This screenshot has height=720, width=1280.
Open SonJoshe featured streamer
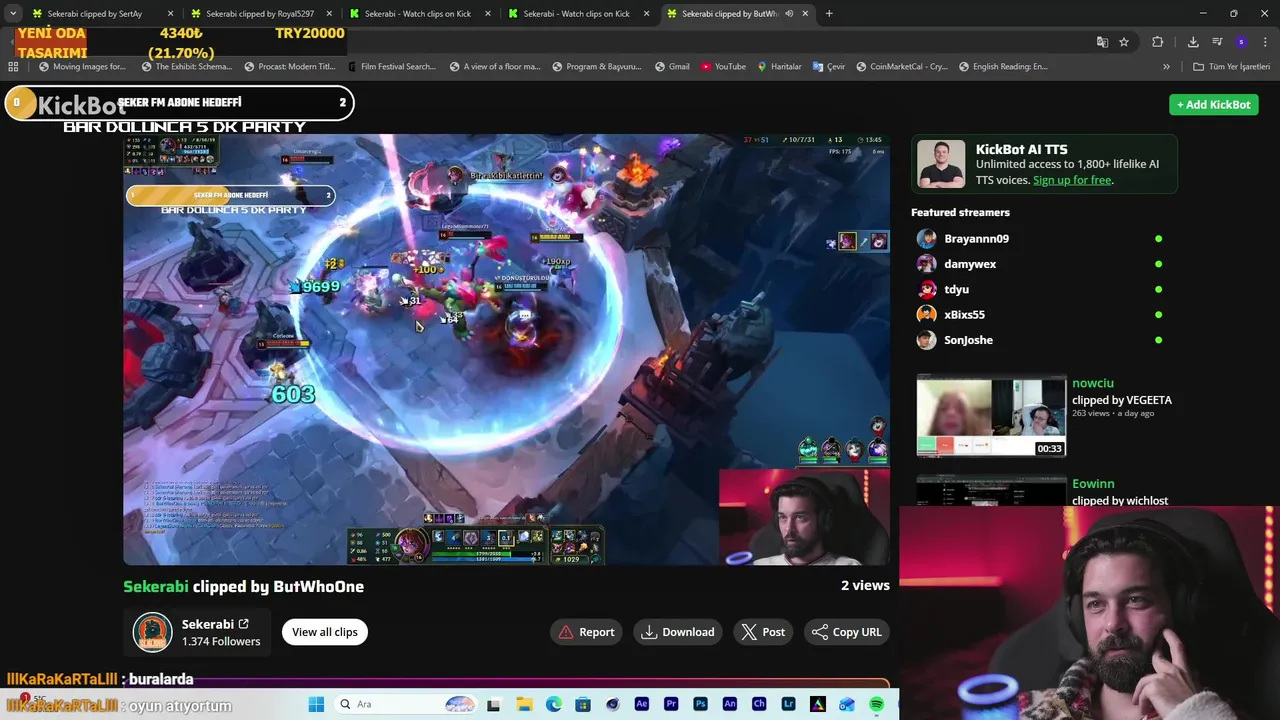[968, 340]
